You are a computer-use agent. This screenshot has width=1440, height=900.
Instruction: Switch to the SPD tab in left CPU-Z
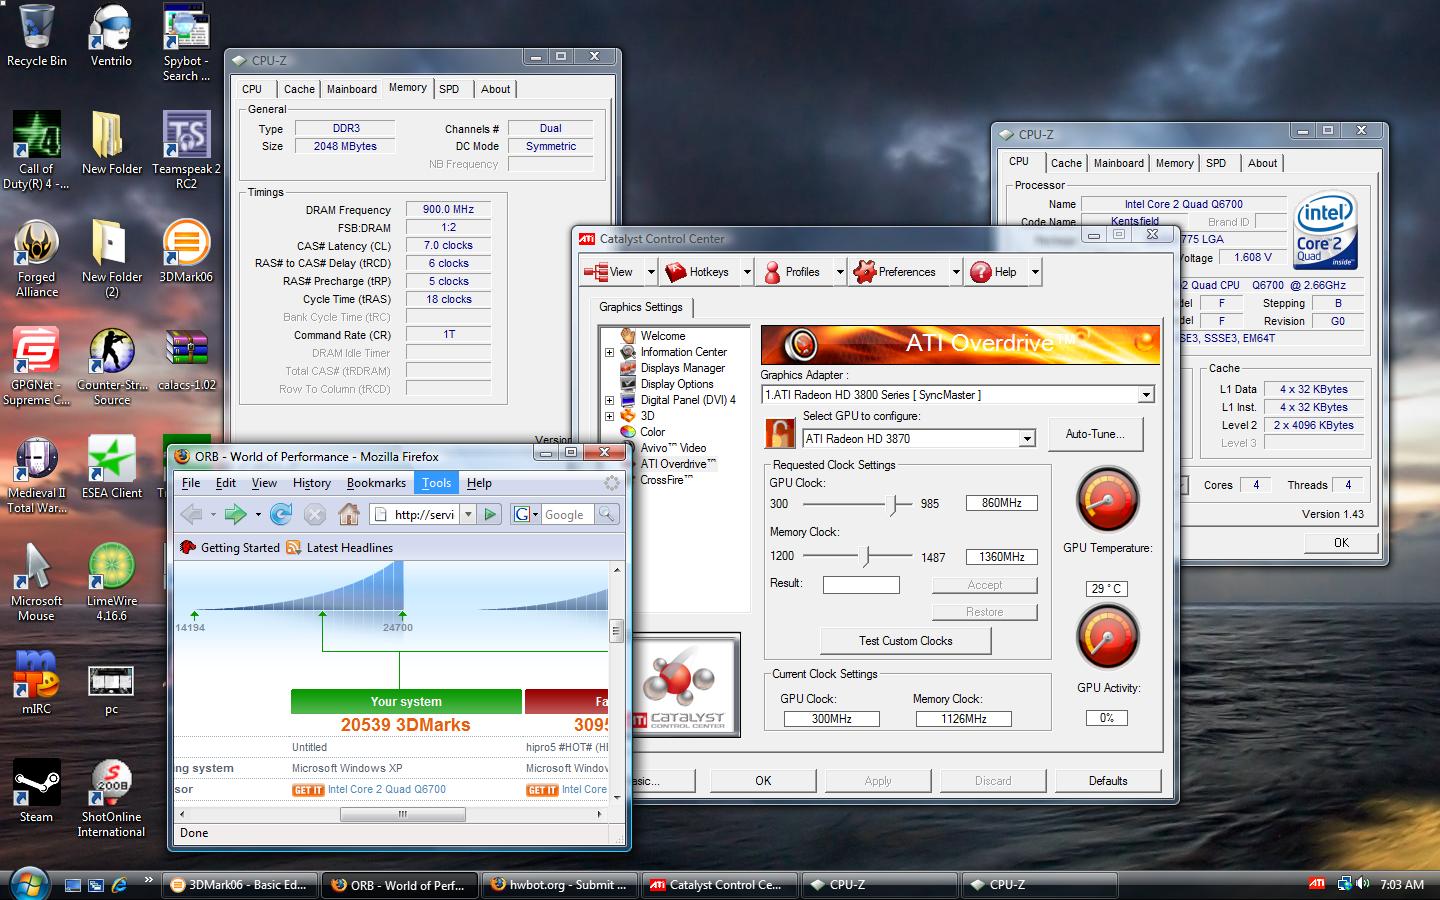(x=449, y=89)
